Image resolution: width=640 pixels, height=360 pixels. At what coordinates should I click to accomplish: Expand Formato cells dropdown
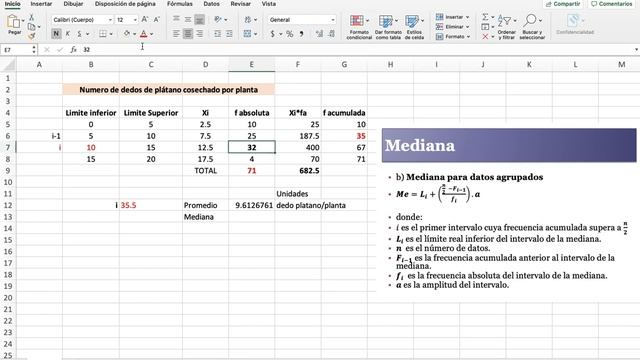coord(468,37)
